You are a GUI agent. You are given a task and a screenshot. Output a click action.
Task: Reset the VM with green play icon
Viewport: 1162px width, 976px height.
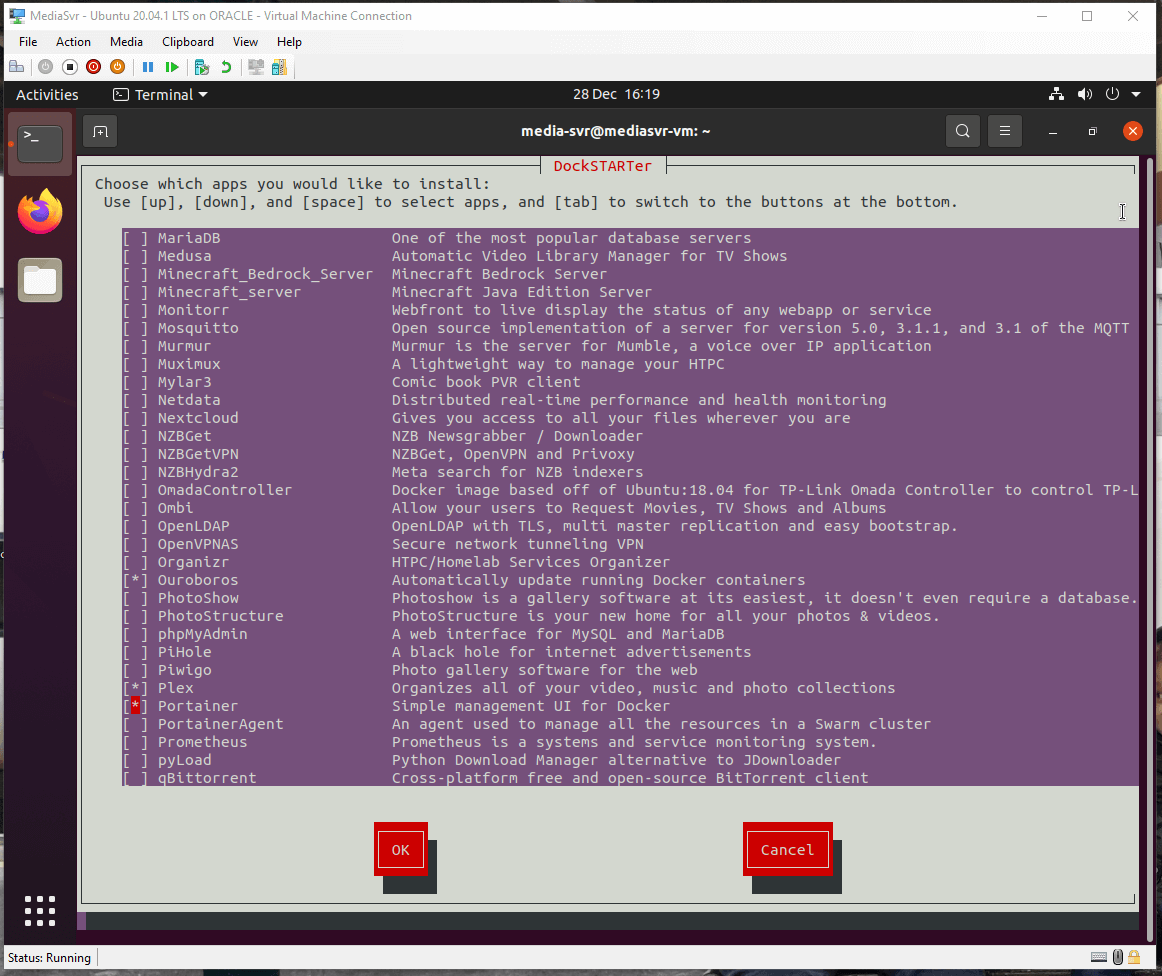coord(172,67)
